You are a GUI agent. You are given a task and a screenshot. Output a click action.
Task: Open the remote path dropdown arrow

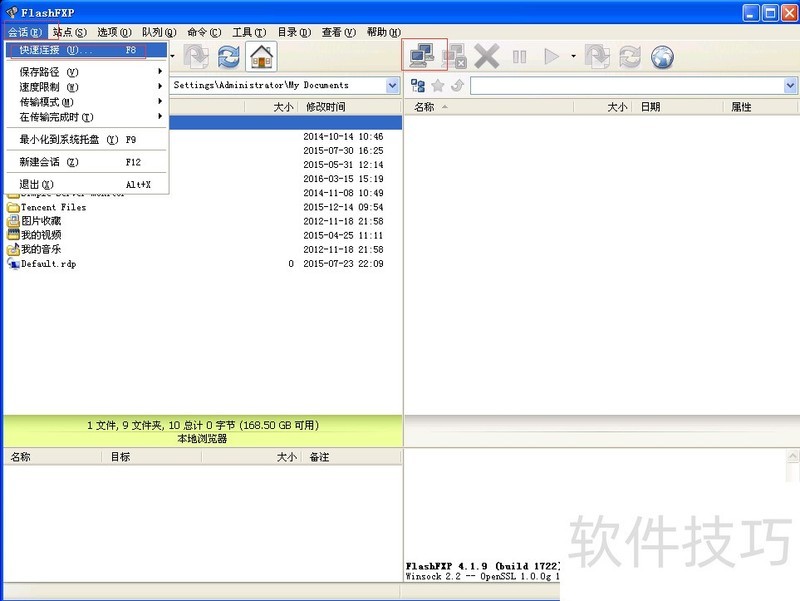click(x=790, y=86)
